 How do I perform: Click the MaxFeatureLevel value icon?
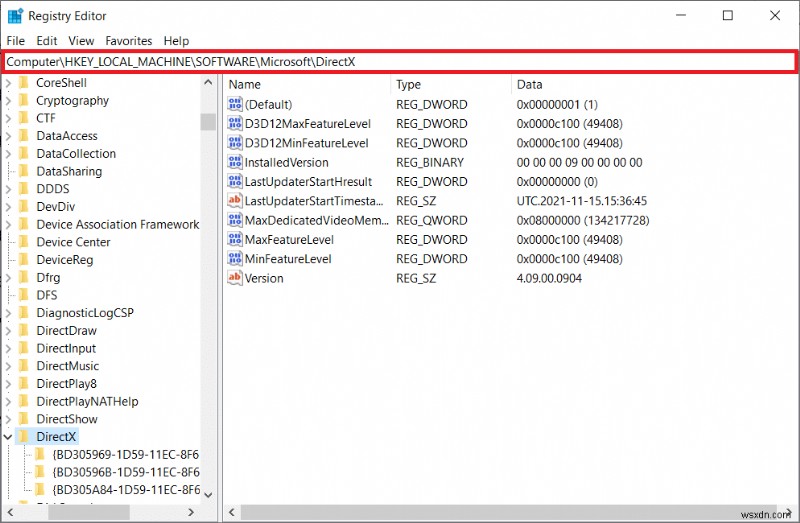(x=235, y=239)
